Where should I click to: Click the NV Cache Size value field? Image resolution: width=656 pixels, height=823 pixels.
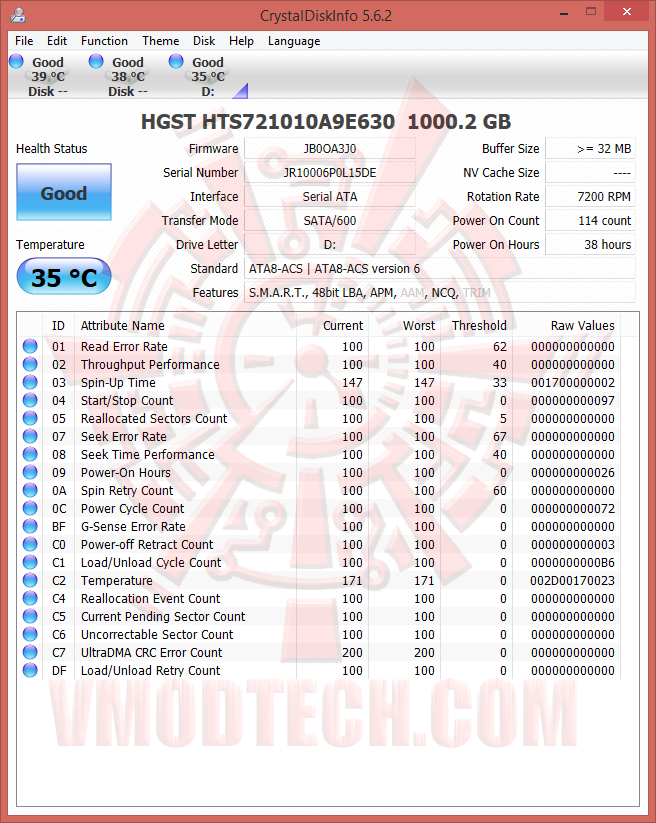(590, 173)
